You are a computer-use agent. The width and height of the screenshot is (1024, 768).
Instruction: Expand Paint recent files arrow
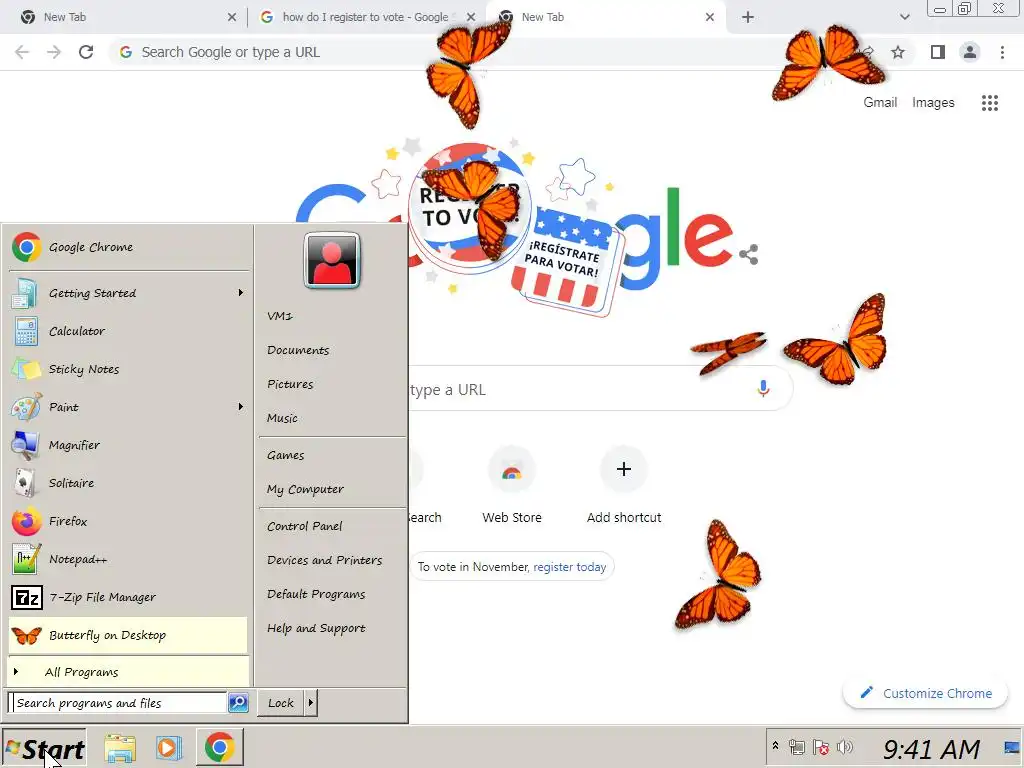240,407
